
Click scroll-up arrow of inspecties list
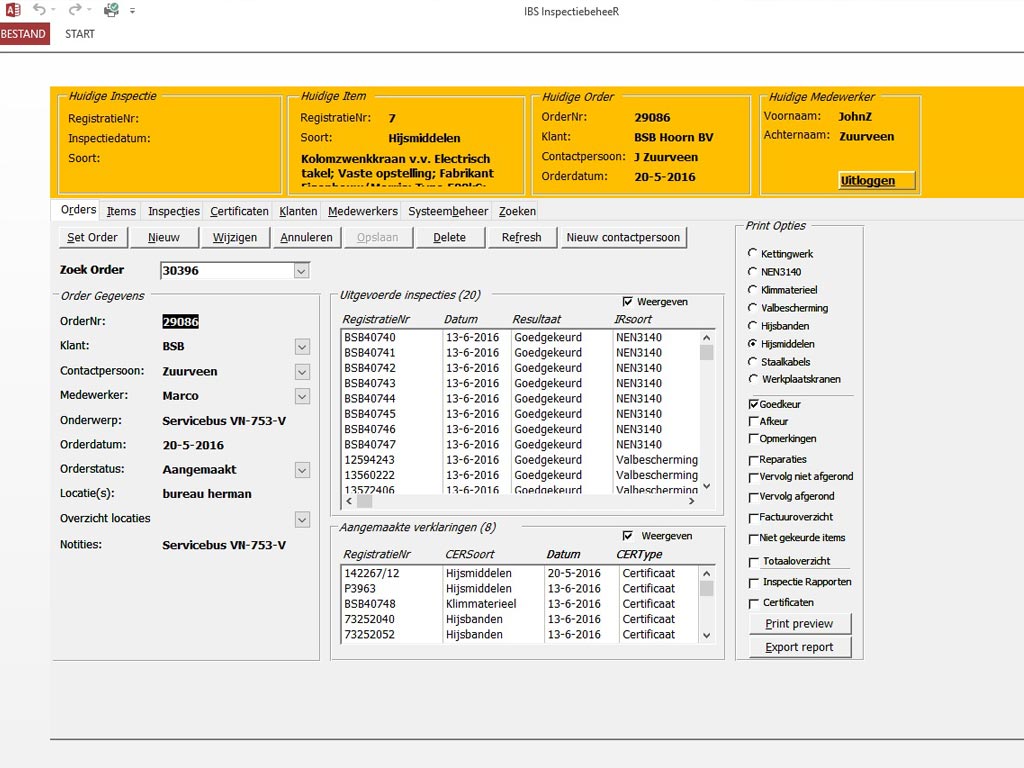[x=707, y=338]
